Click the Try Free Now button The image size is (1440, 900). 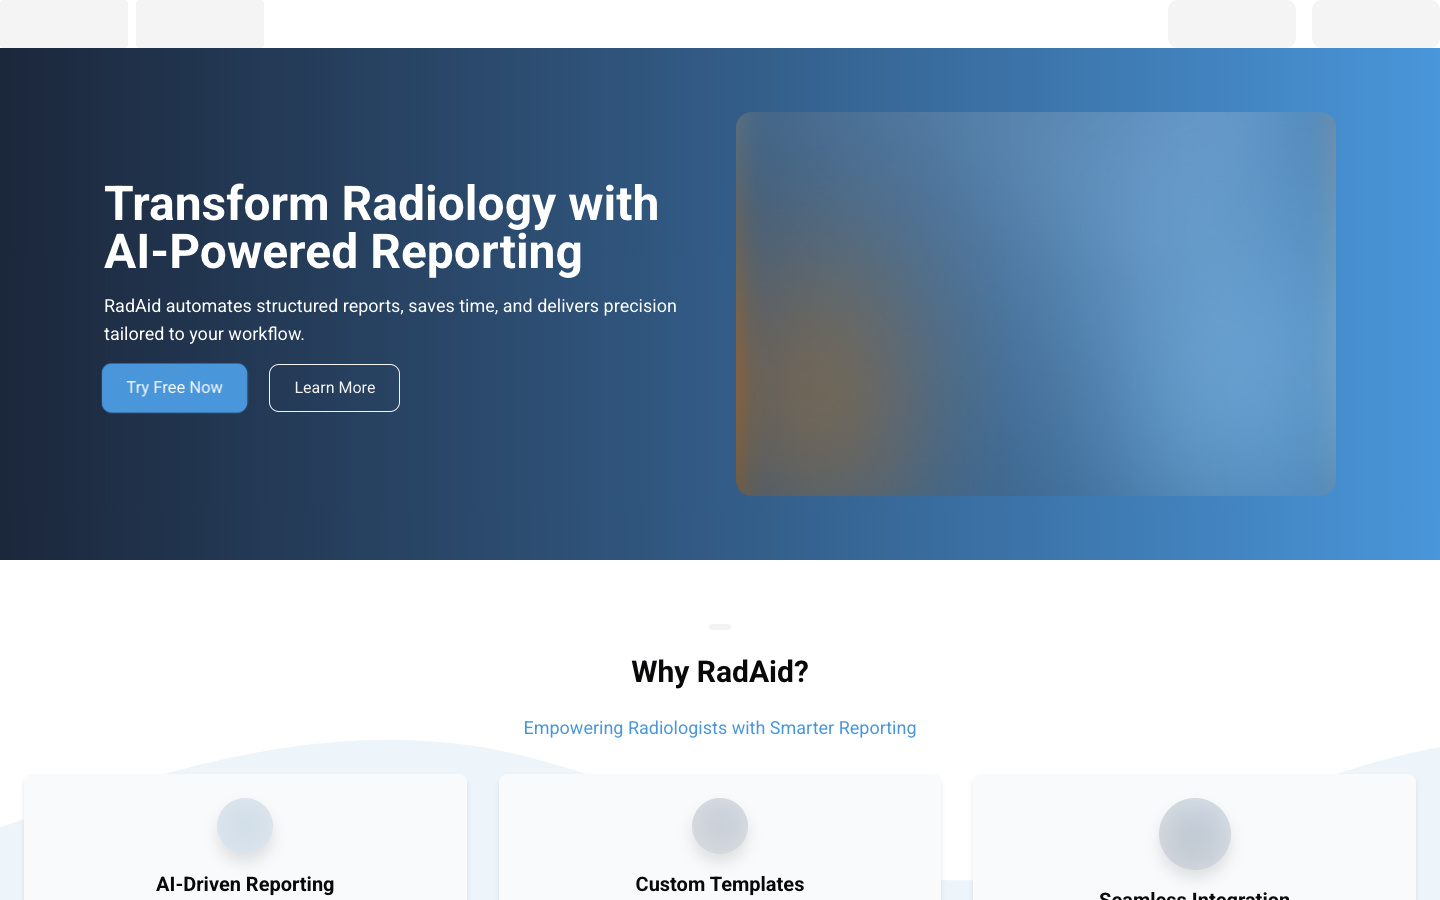point(174,388)
